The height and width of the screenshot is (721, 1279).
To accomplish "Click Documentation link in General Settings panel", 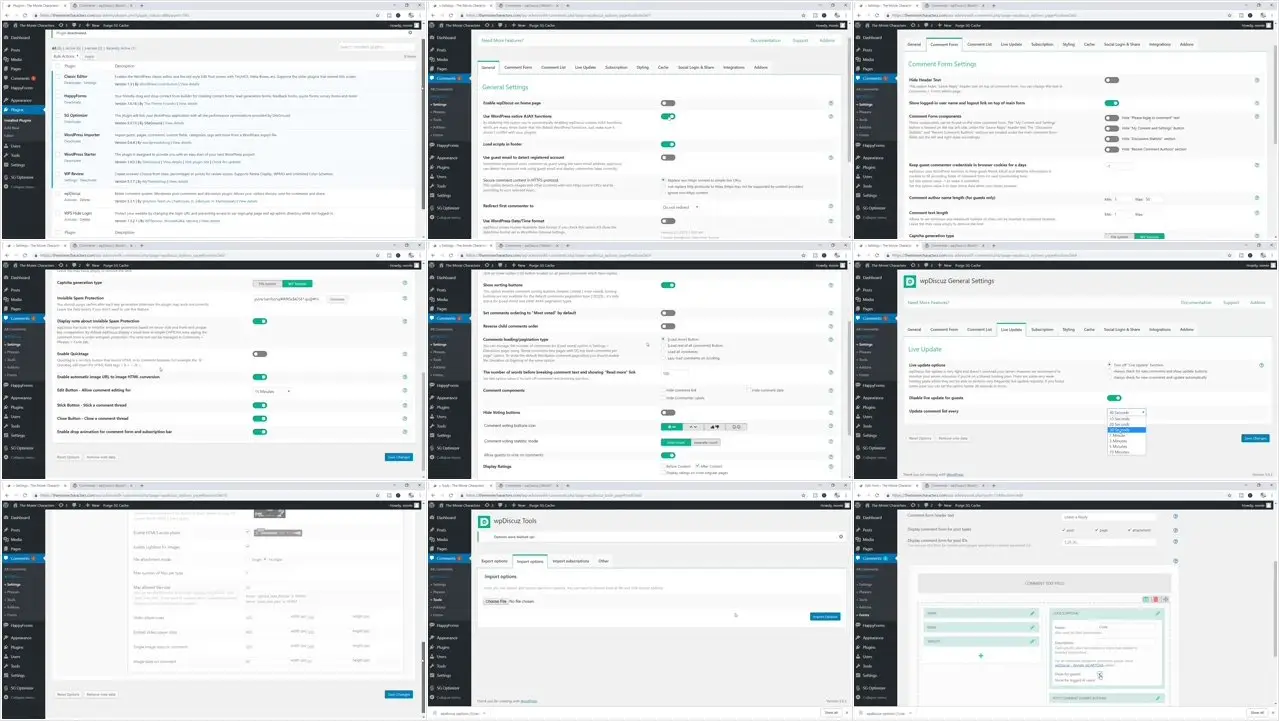I will tap(765, 41).
